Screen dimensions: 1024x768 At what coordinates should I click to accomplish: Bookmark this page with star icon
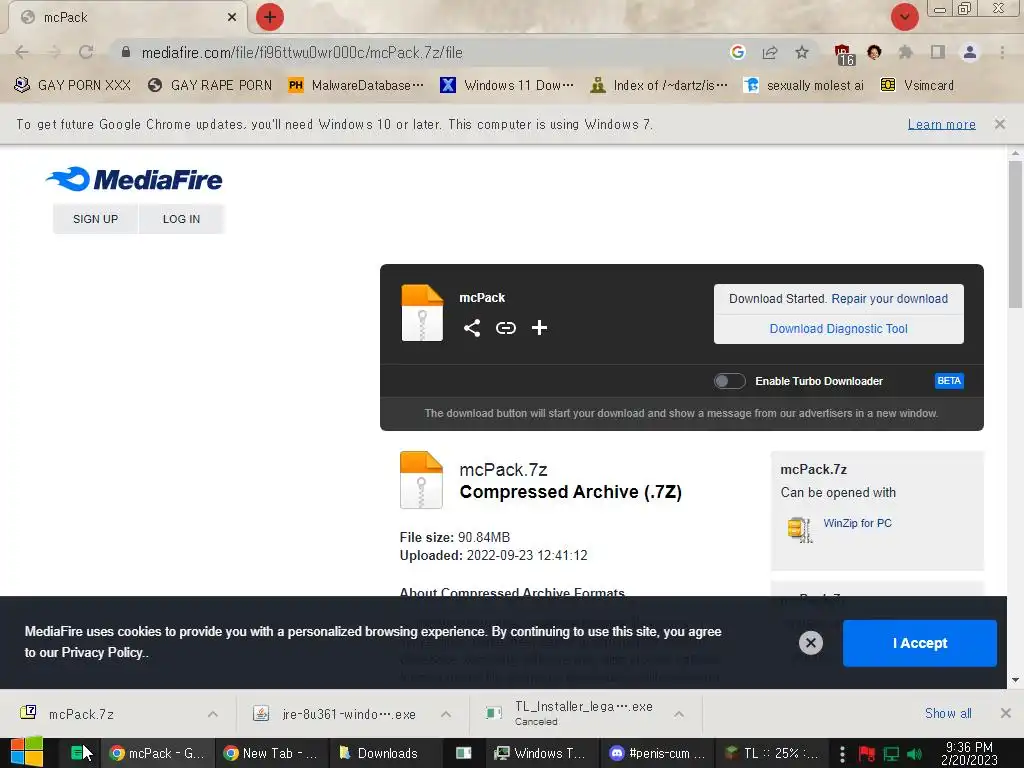click(x=802, y=52)
